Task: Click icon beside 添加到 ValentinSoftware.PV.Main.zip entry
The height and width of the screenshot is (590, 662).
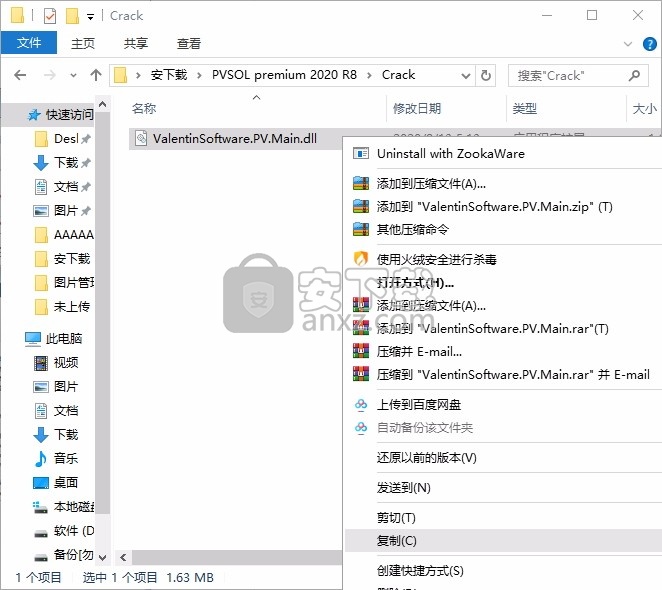Action: (x=361, y=207)
